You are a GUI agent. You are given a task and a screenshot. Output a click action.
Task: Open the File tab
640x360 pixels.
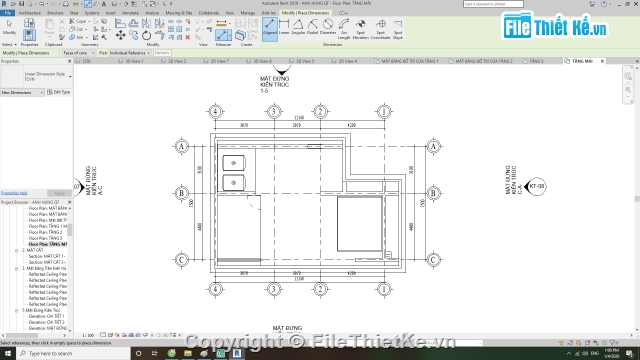coord(7,13)
